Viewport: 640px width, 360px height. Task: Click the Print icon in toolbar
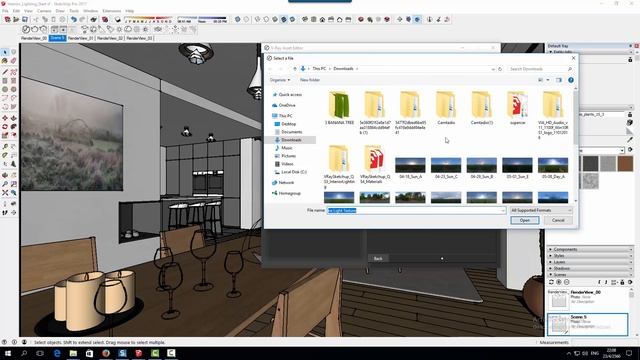tap(93, 20)
